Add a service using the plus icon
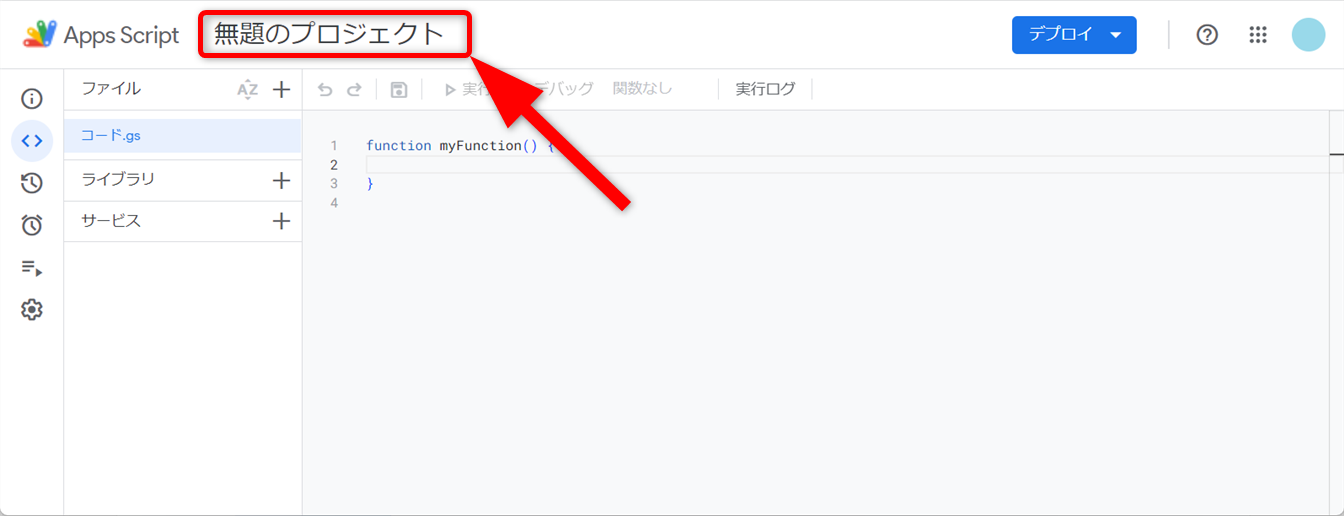 coord(282,222)
